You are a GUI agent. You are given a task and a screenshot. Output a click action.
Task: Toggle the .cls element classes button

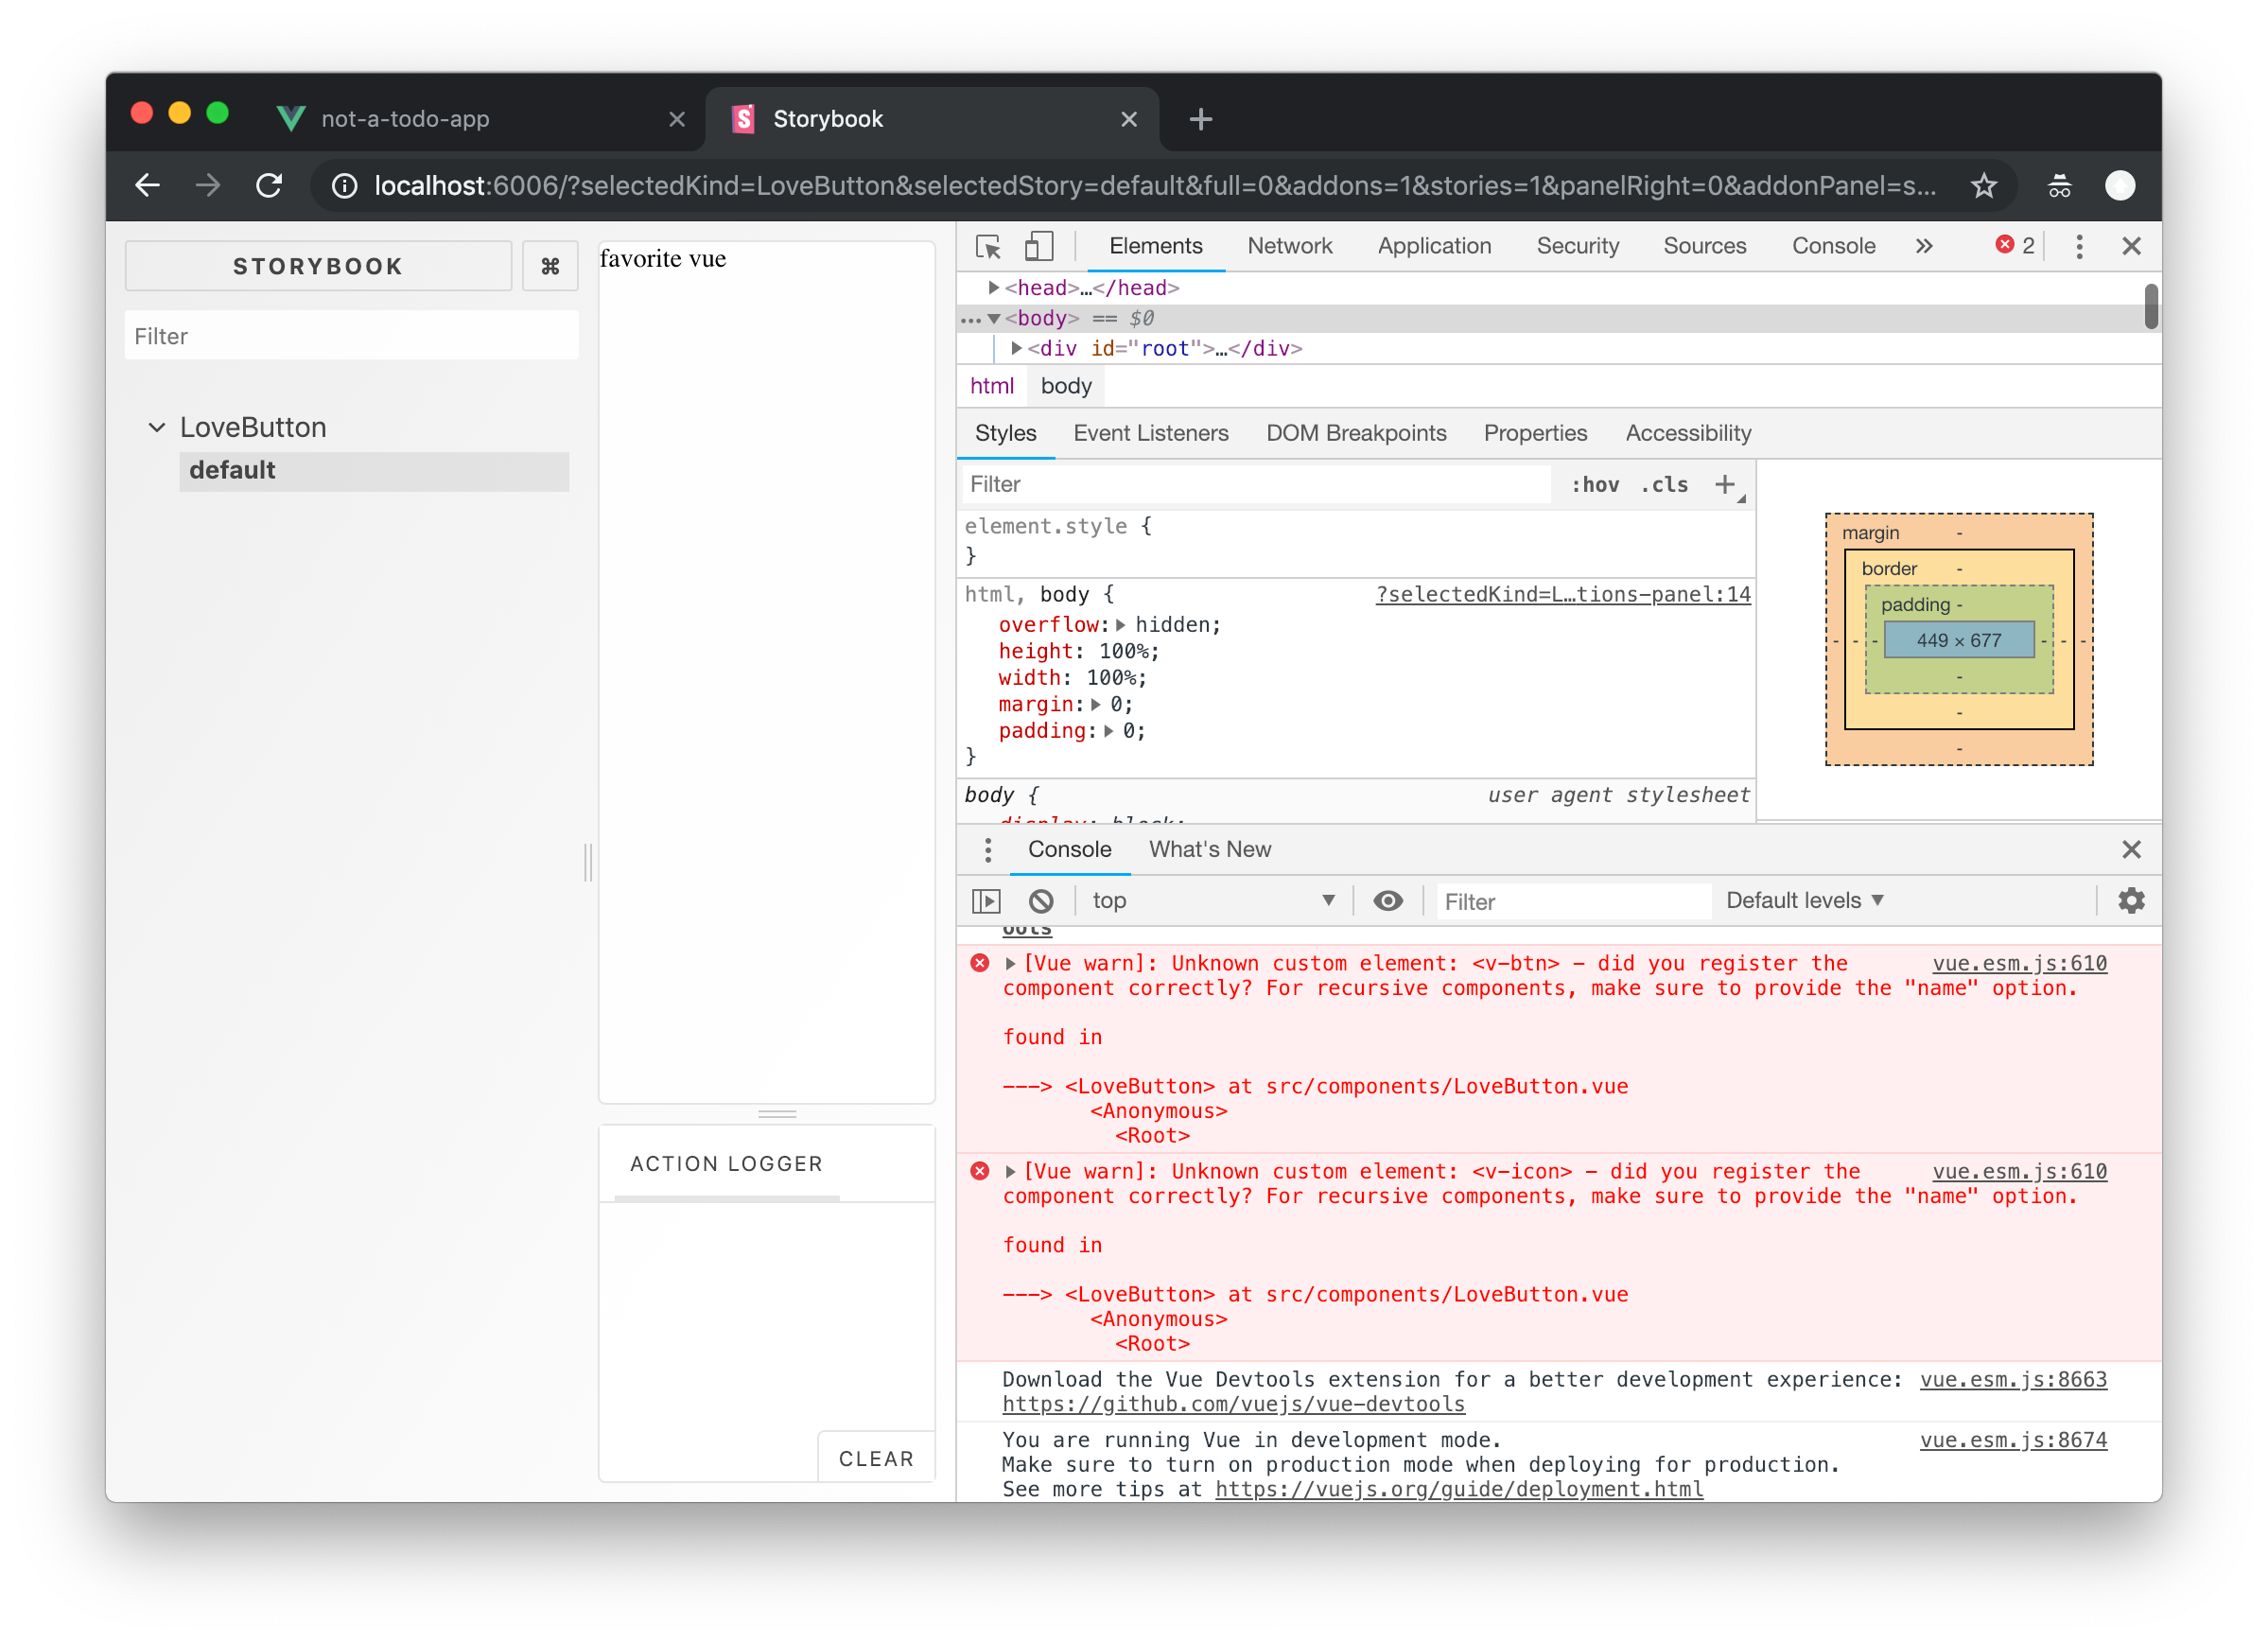(1664, 485)
